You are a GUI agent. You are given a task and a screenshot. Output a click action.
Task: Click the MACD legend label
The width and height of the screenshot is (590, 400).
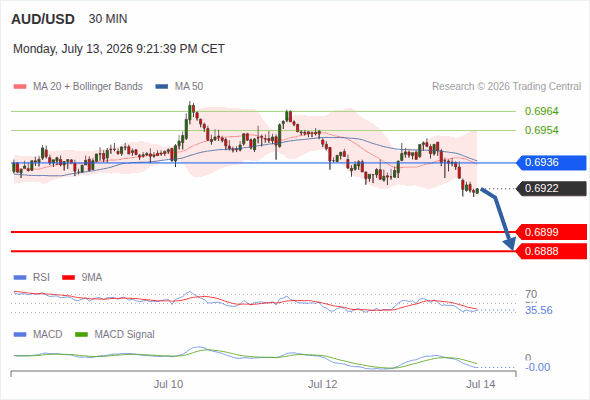click(48, 335)
